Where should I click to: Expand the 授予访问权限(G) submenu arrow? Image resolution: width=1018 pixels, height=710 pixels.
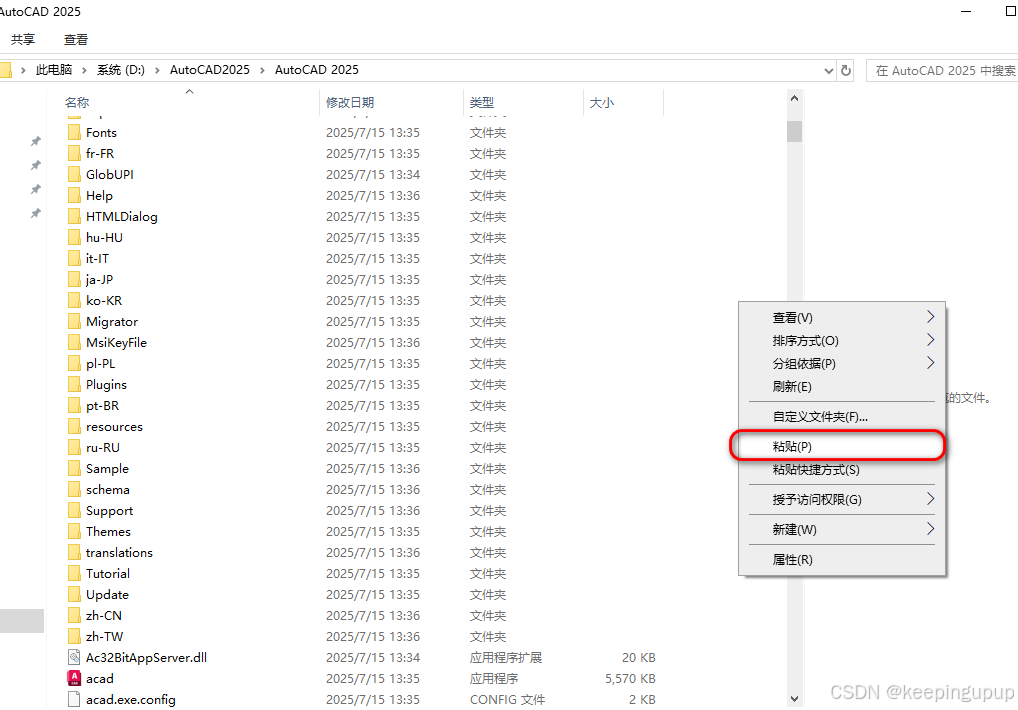tap(930, 498)
